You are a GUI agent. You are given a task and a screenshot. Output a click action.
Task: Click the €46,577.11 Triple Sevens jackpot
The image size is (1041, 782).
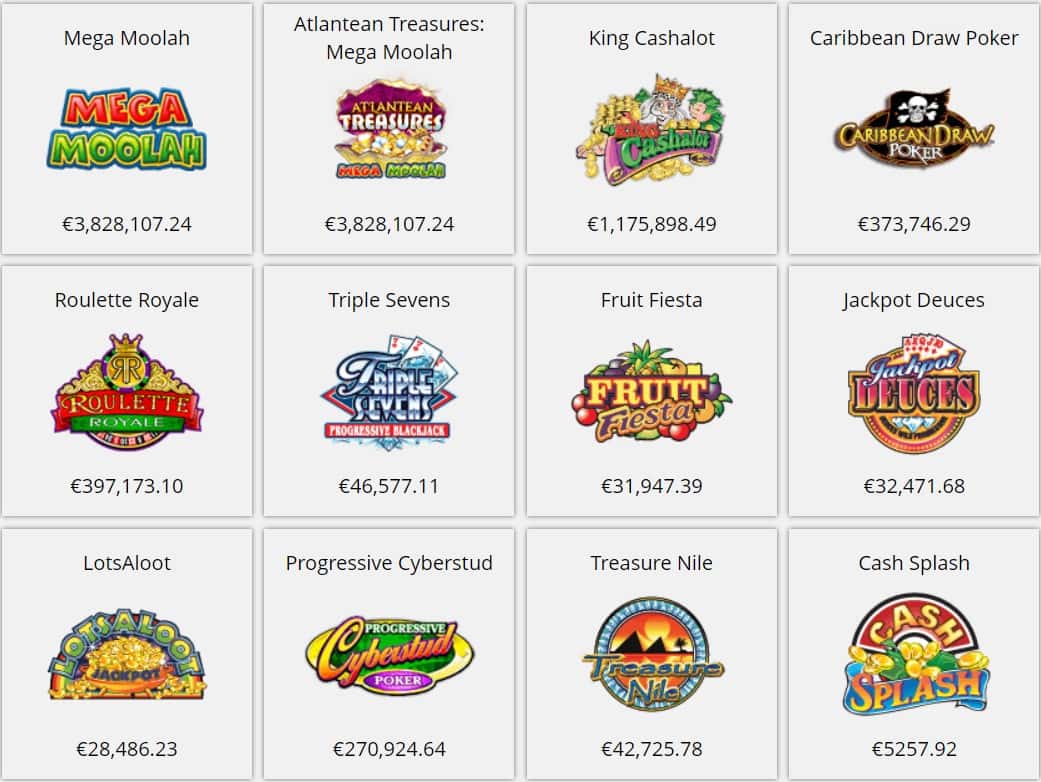click(x=389, y=486)
